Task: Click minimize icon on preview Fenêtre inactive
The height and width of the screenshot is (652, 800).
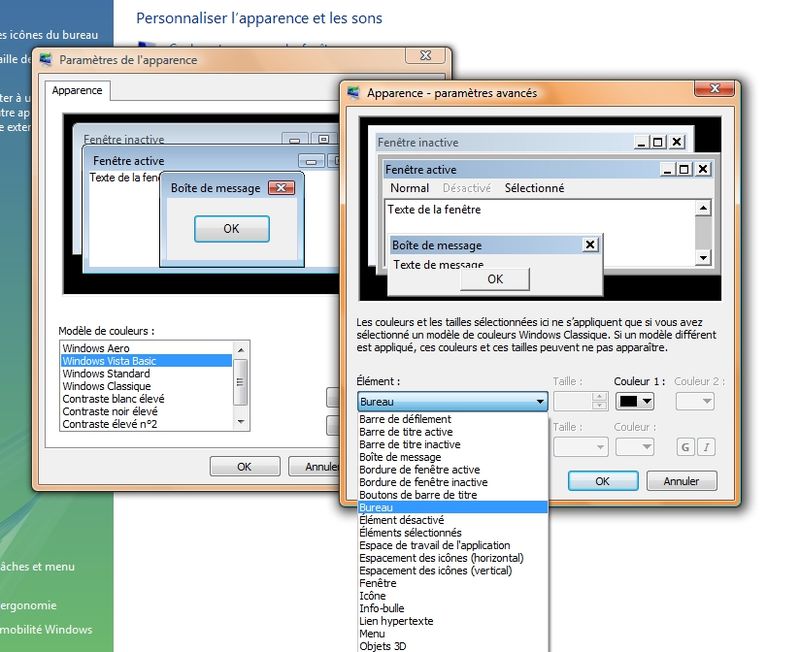Action: [640, 142]
